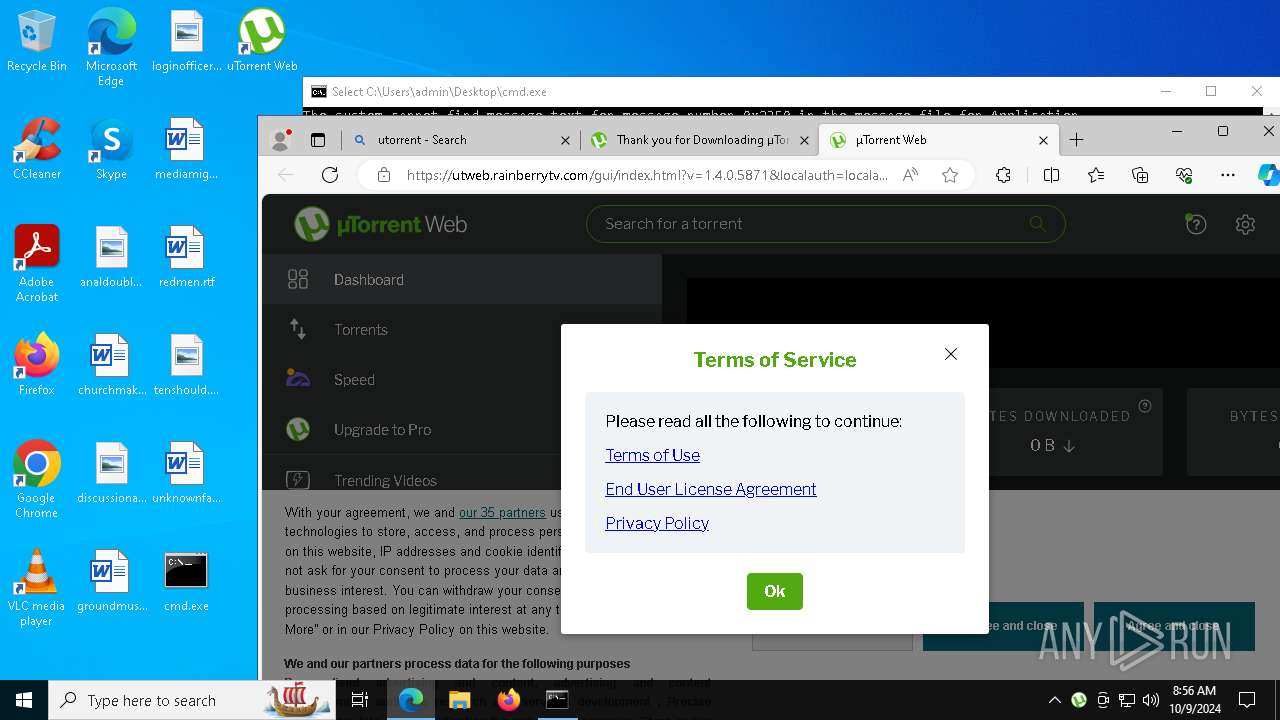
Task: Go to Dashboard in sidebar
Action: (x=462, y=280)
